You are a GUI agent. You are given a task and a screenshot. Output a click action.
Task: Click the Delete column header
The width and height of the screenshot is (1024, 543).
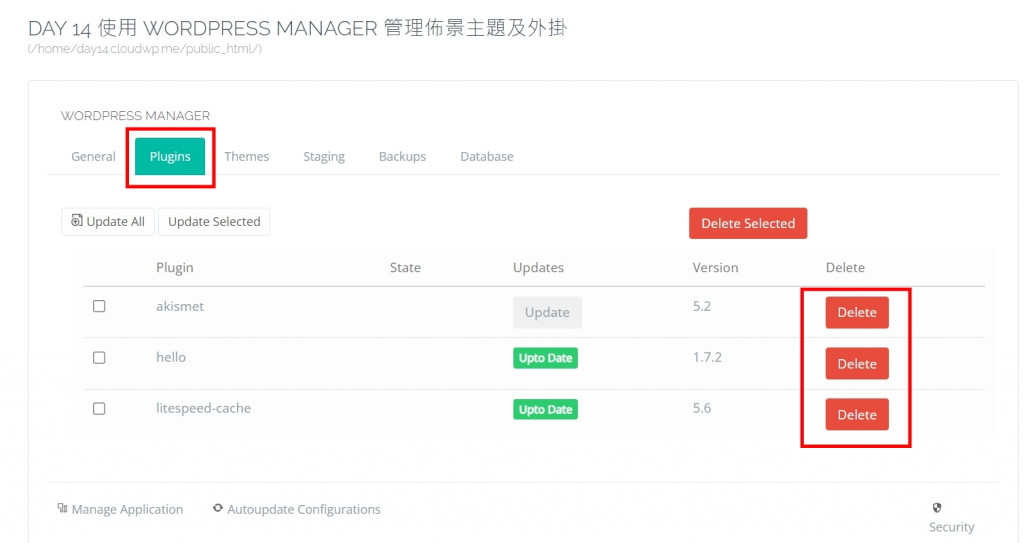(845, 267)
